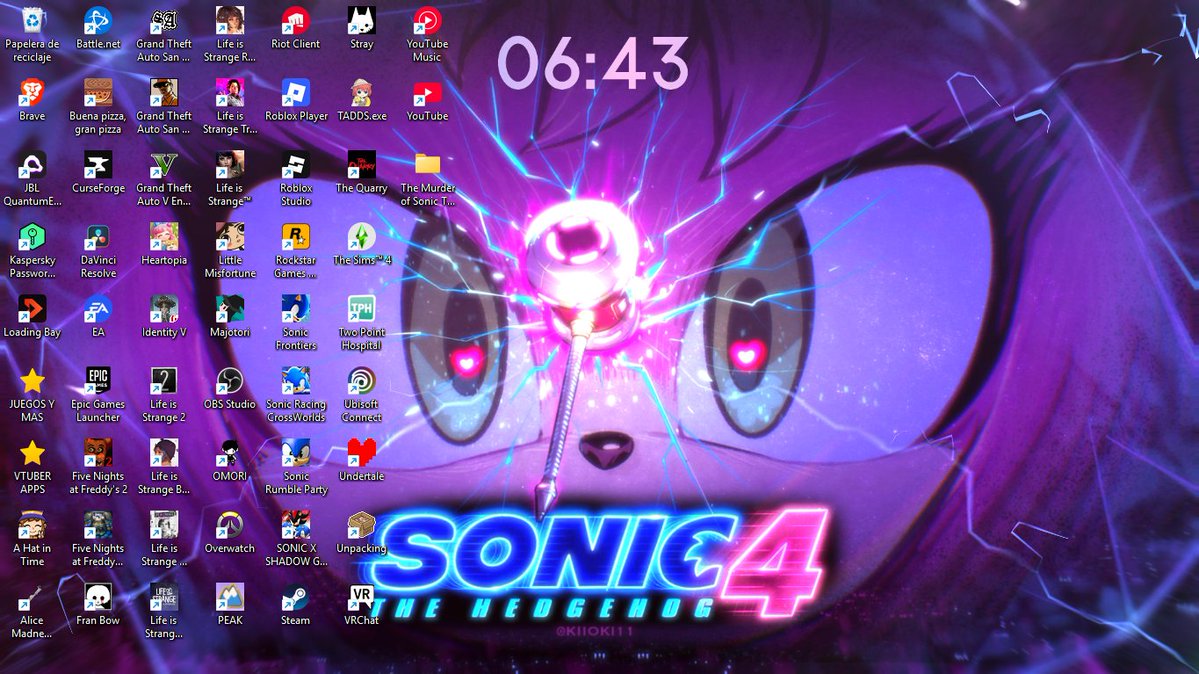Select the Identity V icon
Image resolution: width=1199 pixels, height=674 pixels.
(164, 310)
